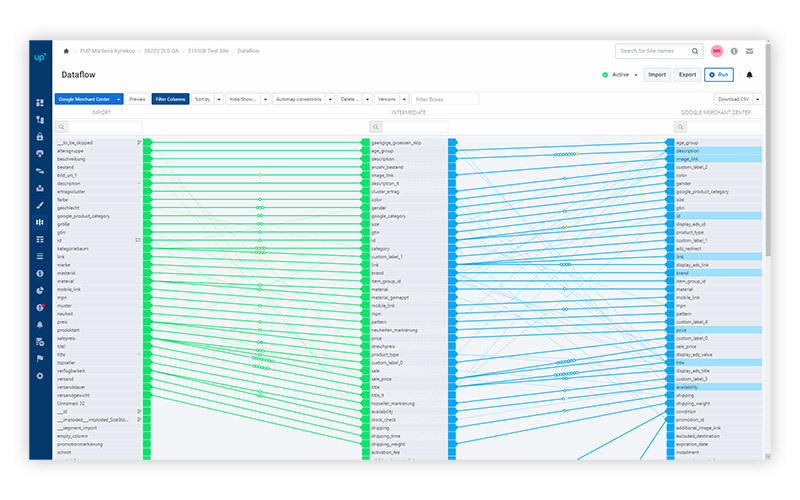Click the black notification bell beside Run
Image resolution: width=800 pixels, height=500 pixels.
point(749,75)
